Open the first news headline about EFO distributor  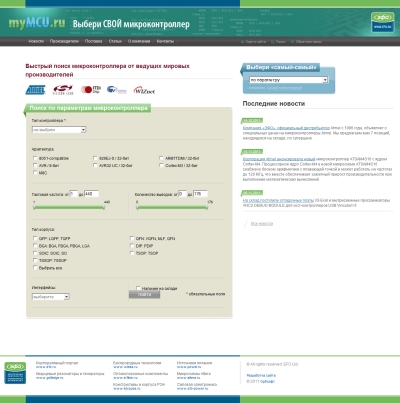[x=286, y=128]
